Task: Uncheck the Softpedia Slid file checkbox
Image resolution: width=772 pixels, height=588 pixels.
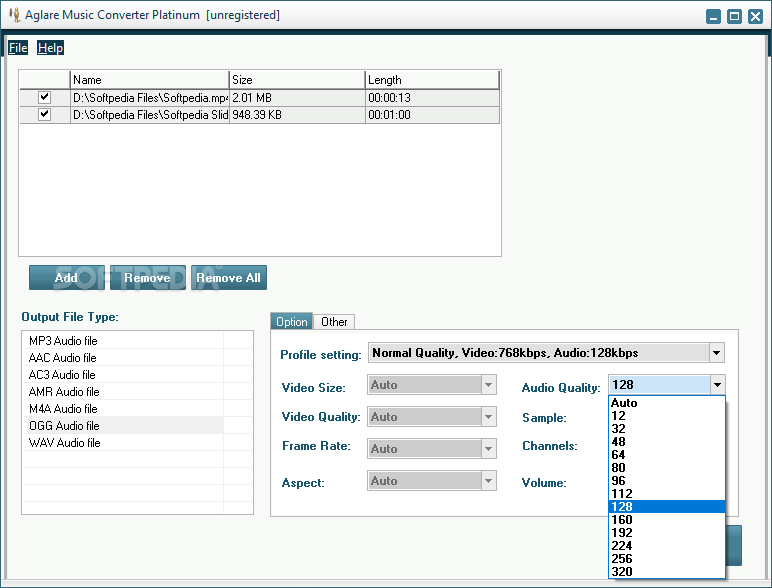Action: (x=44, y=114)
